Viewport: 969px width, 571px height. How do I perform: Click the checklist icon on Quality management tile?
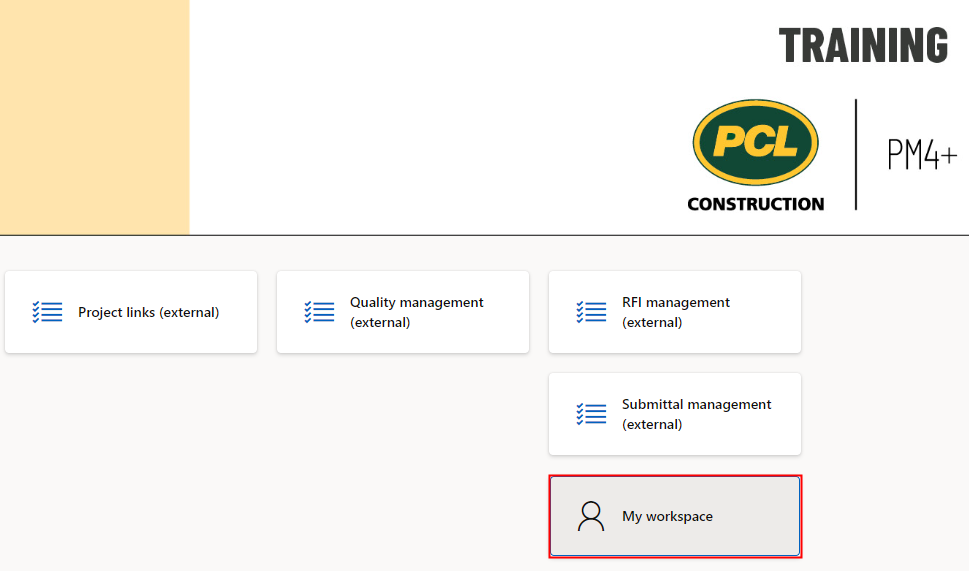point(319,312)
